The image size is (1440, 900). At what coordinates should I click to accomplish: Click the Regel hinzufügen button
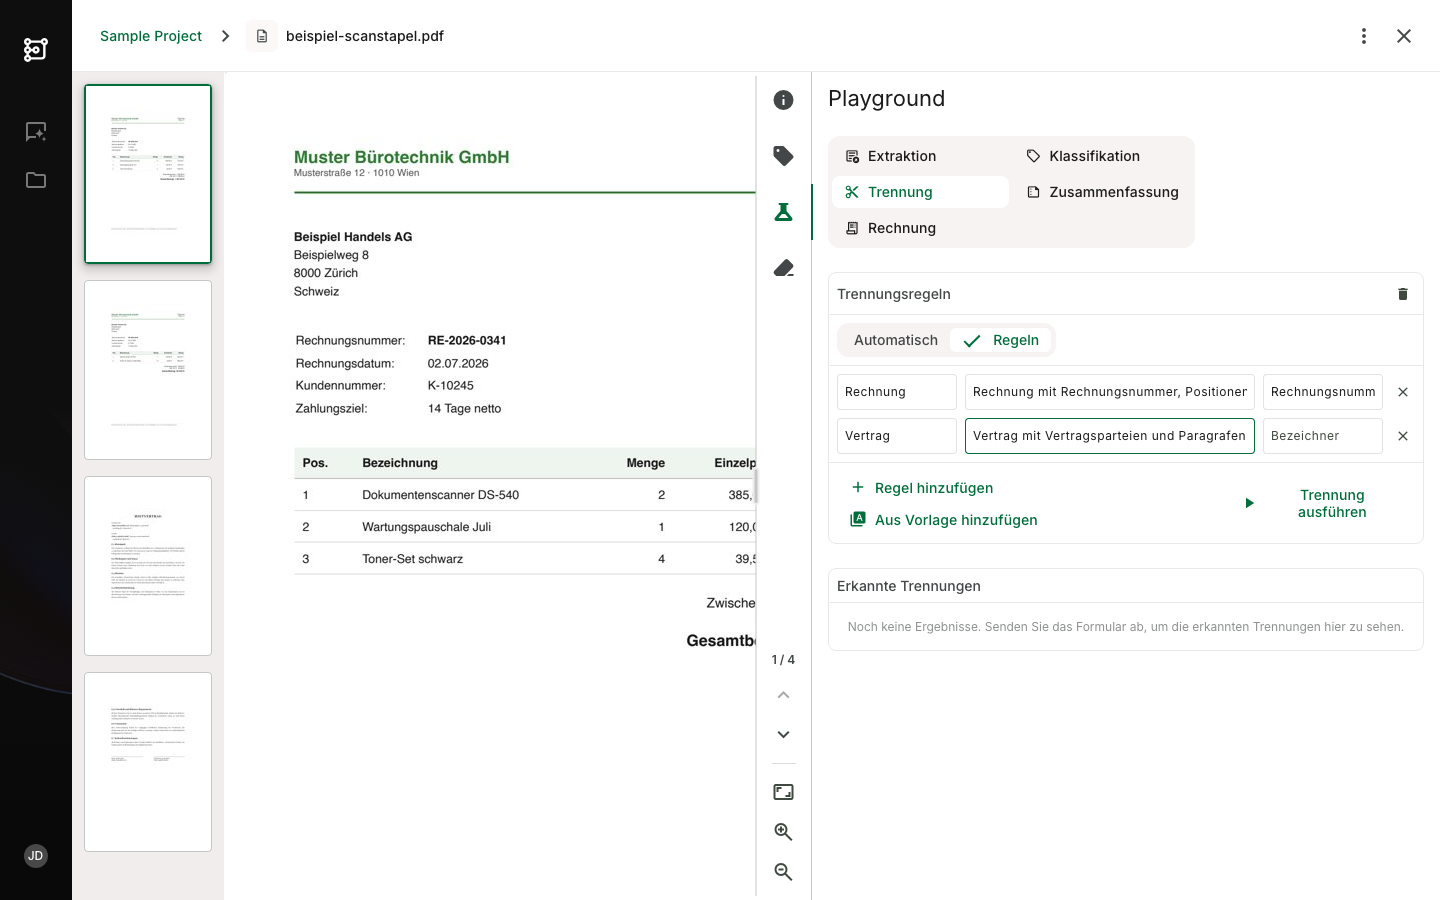point(921,488)
